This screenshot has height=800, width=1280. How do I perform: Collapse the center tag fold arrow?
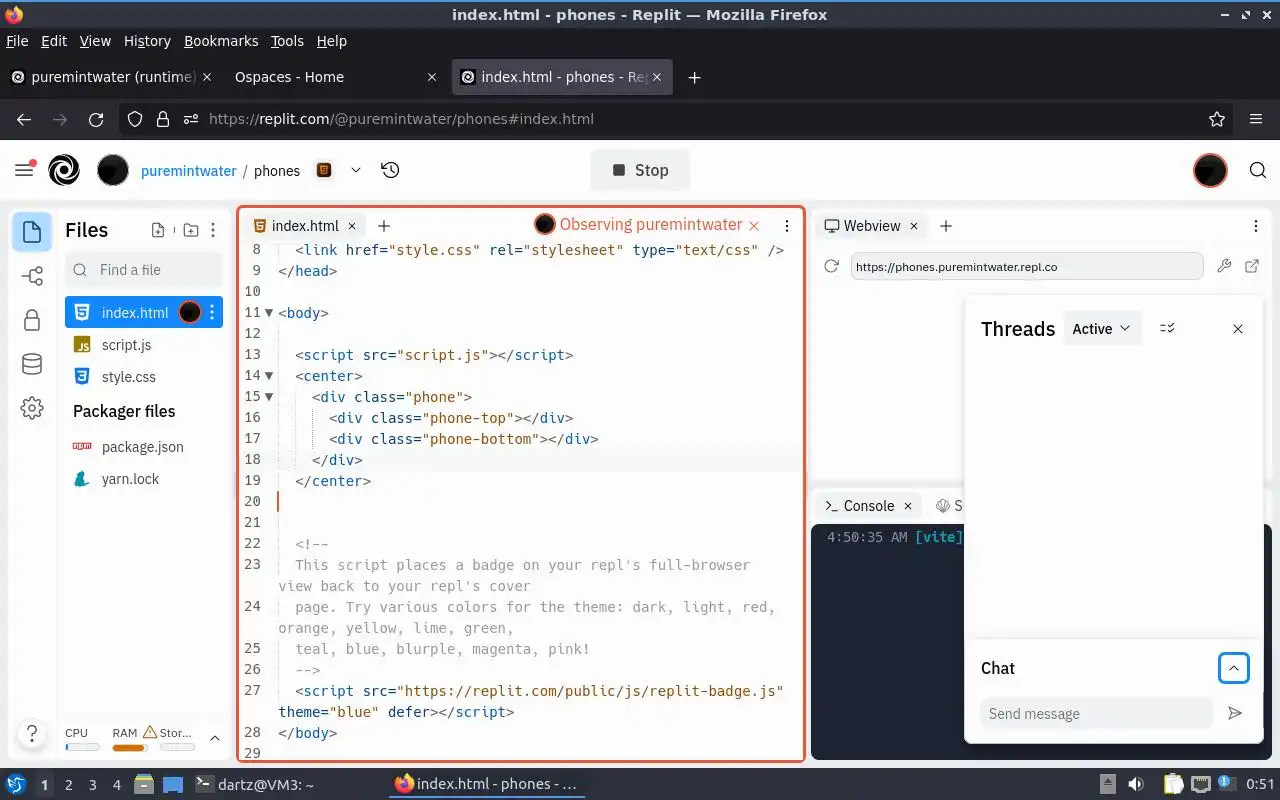(269, 376)
